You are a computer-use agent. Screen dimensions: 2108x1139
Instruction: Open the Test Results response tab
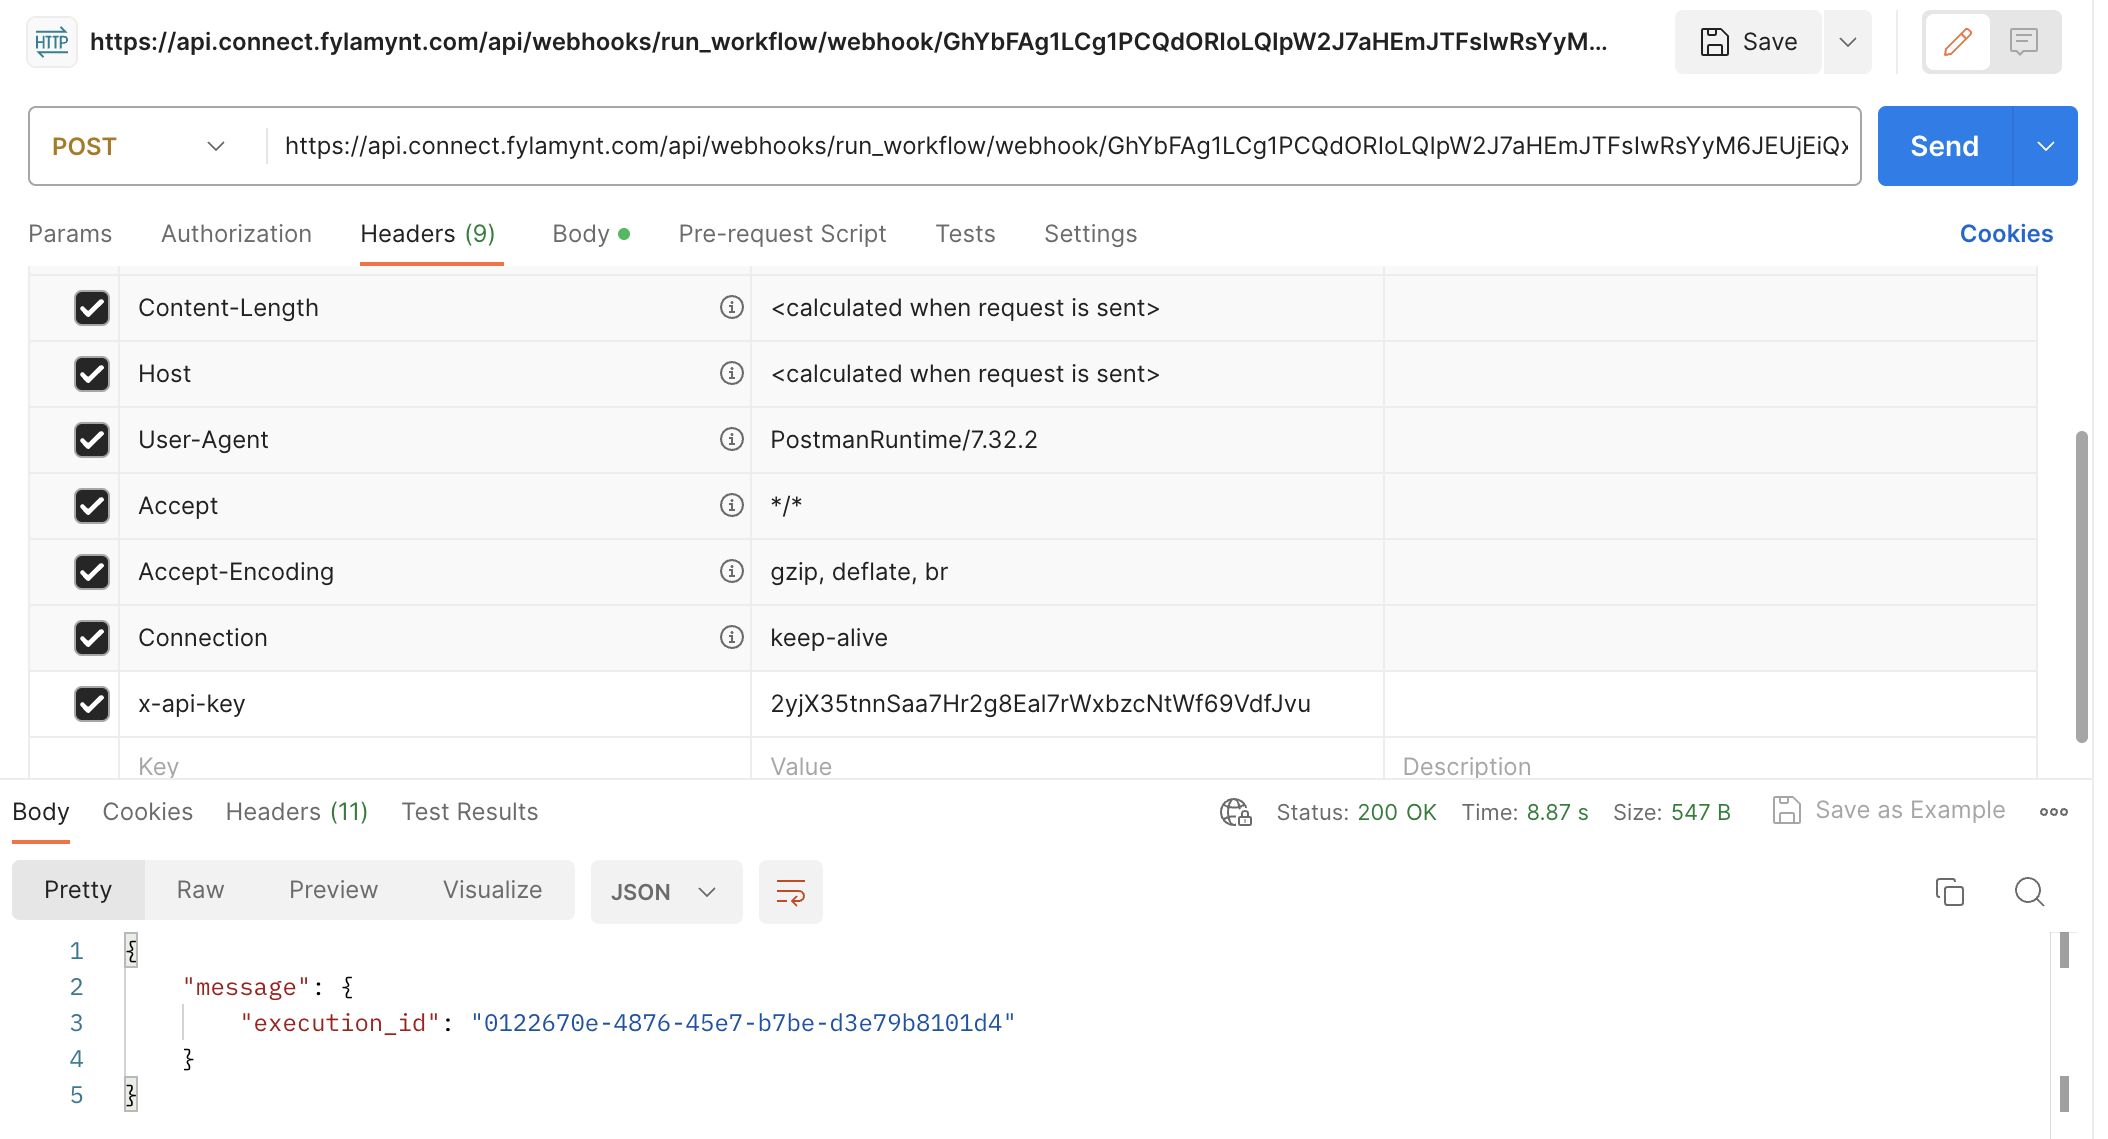click(469, 812)
